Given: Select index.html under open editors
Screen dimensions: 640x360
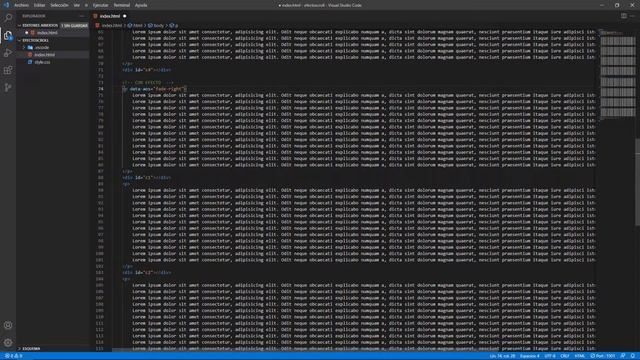Looking at the screenshot, I should click(x=47, y=33).
